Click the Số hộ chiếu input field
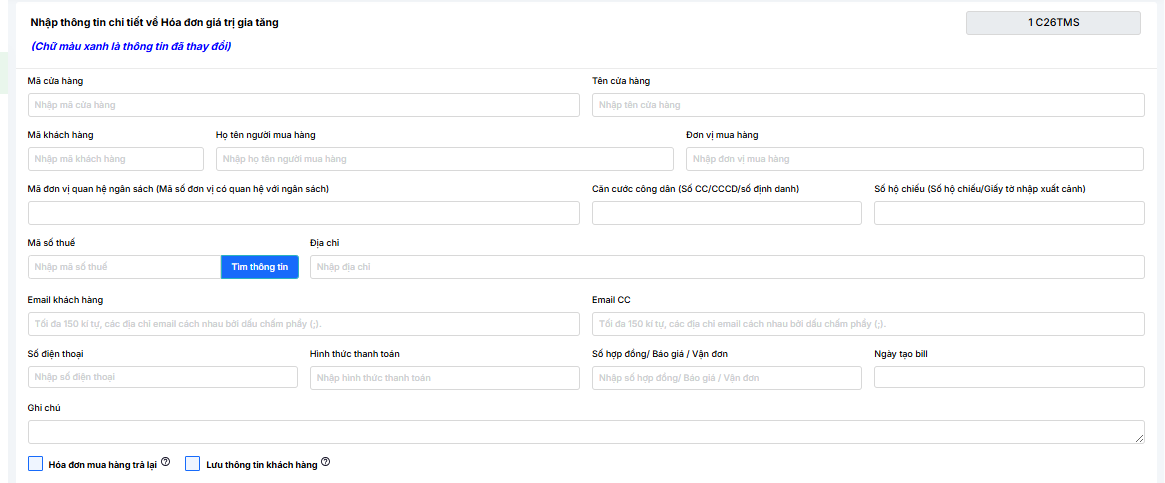Viewport: 1165px width, 483px height. pos(1009,213)
